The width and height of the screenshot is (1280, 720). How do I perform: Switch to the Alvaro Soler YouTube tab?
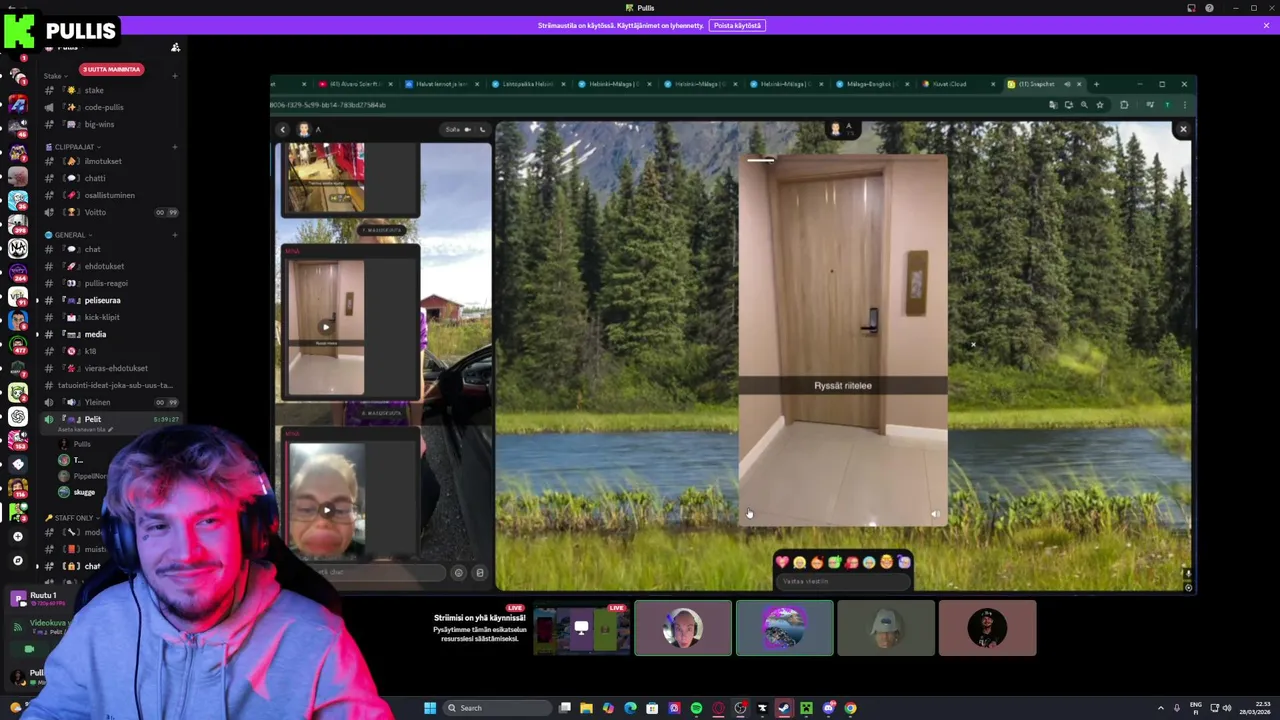[x=354, y=84]
